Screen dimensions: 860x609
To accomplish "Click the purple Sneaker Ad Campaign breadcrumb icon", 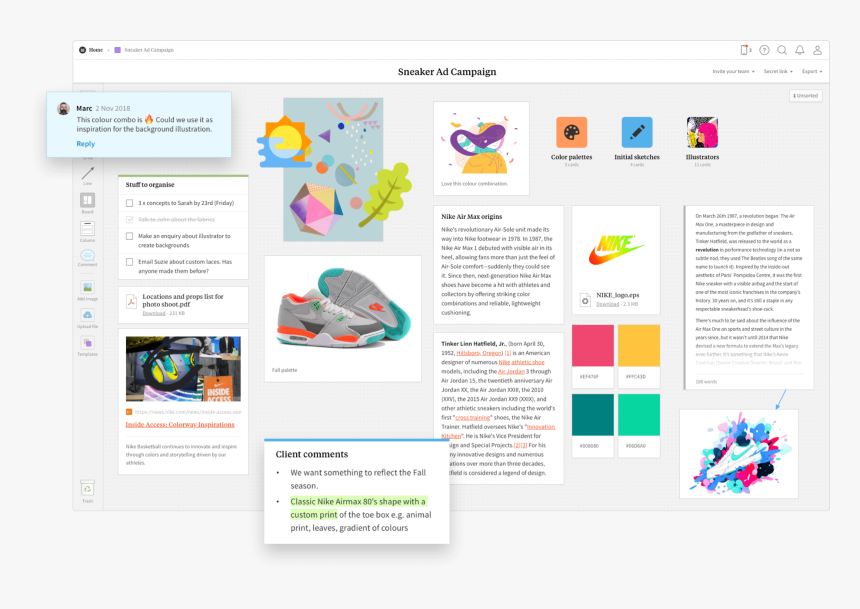I will [117, 50].
